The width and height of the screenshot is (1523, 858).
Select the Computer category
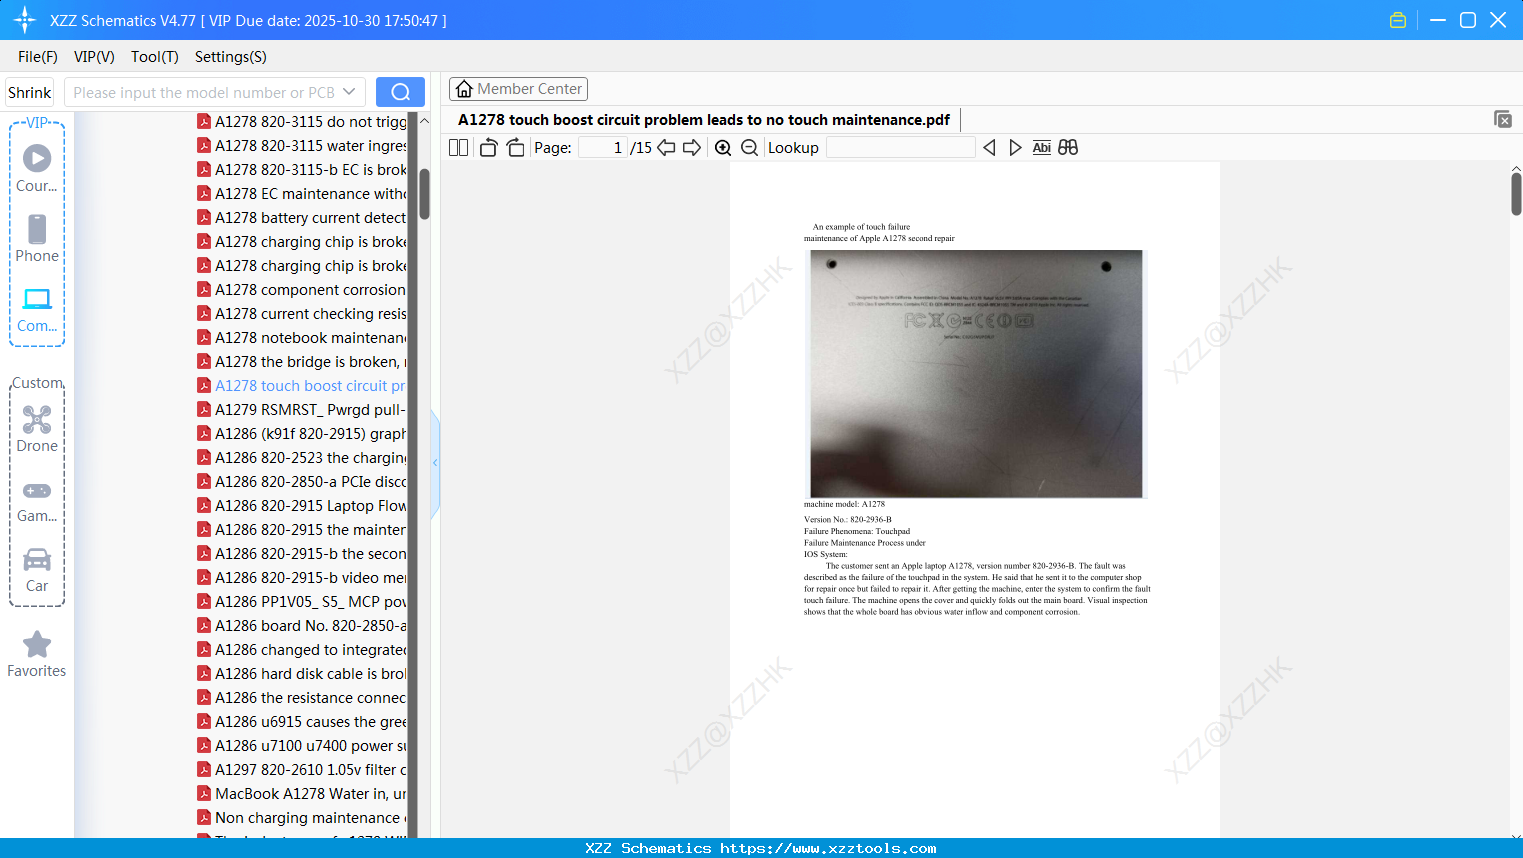click(37, 310)
